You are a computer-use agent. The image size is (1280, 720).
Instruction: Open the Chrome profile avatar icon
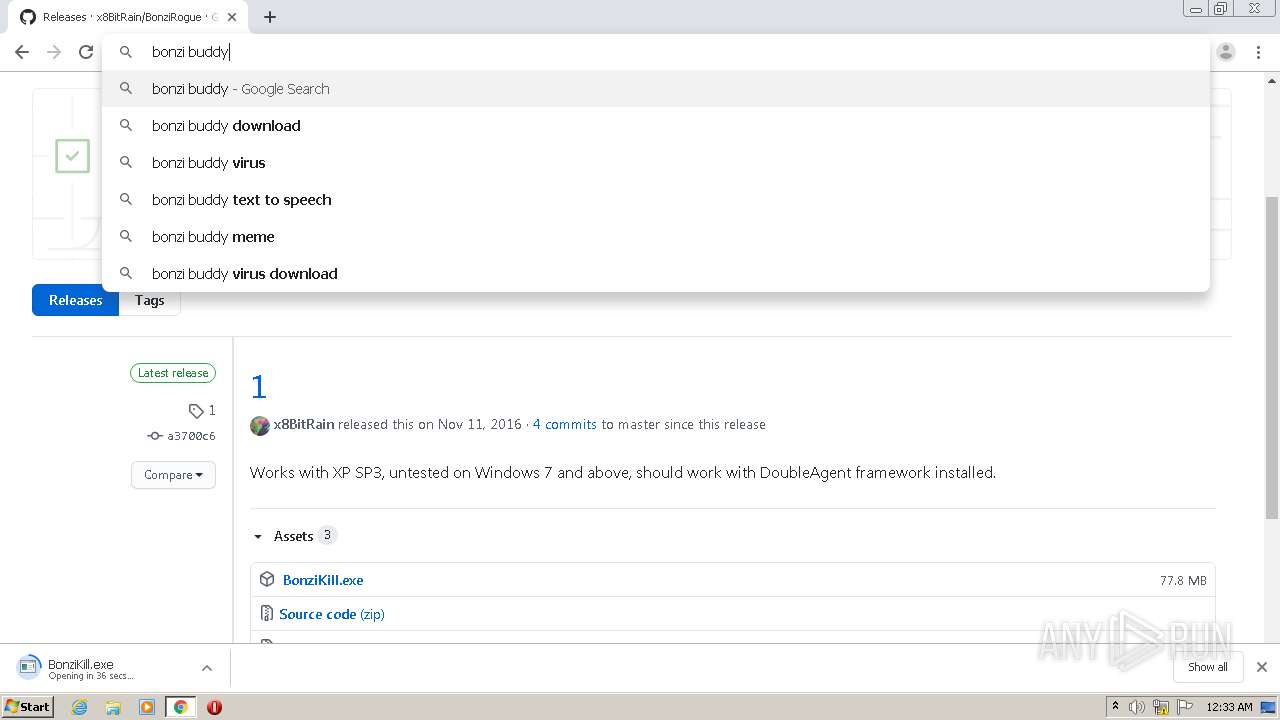click(x=1226, y=52)
